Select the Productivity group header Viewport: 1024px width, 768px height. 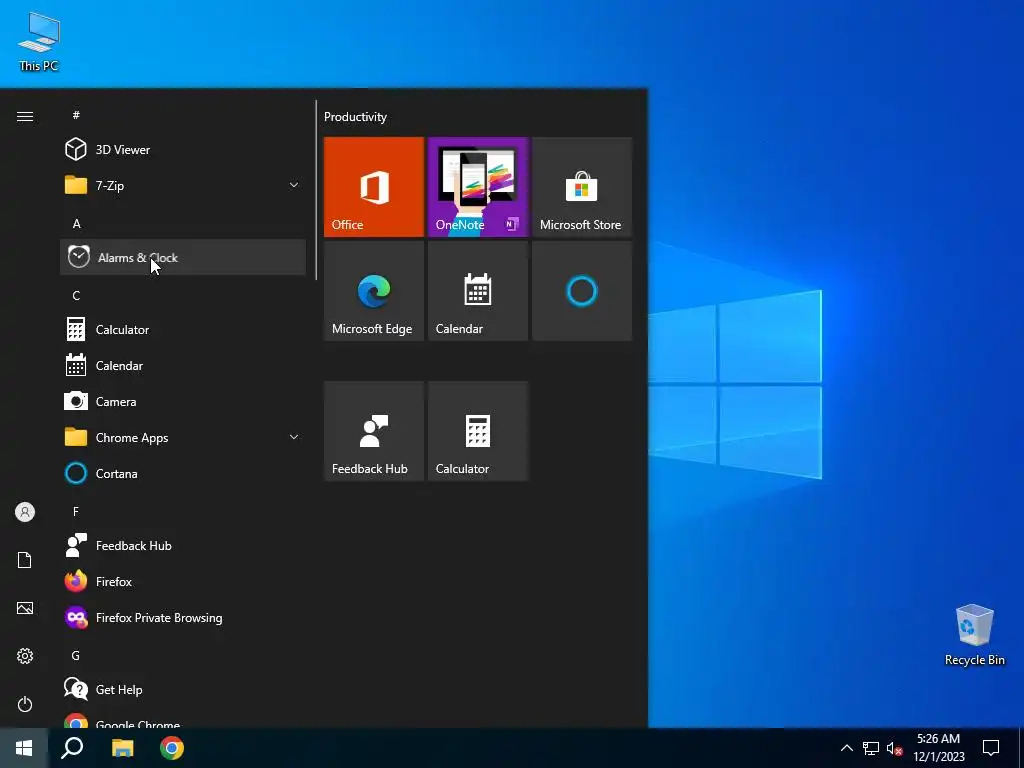coord(355,117)
